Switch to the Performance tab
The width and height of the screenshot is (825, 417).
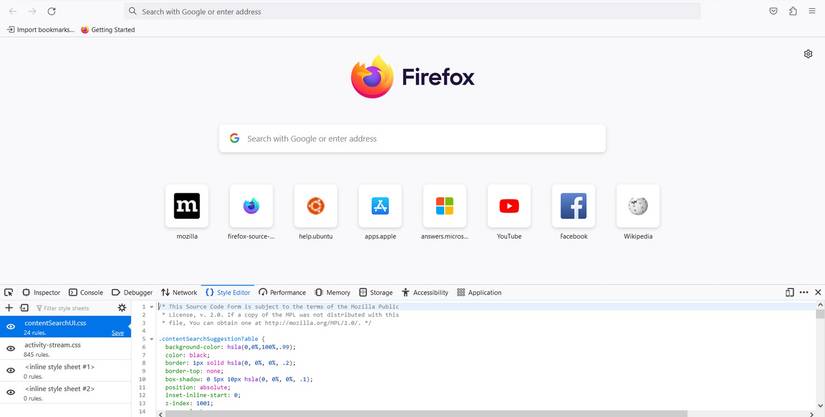282,292
